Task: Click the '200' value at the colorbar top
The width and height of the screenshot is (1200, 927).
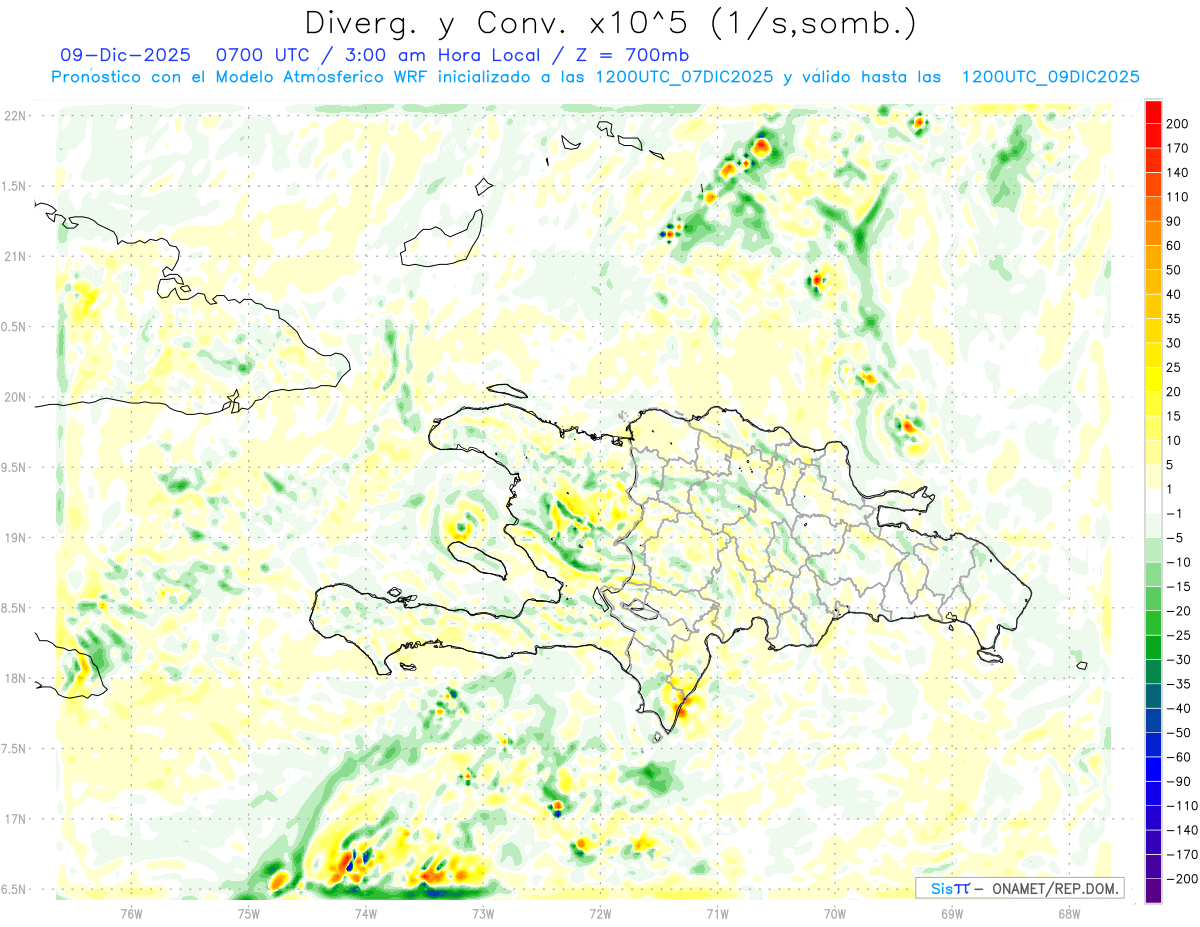Action: point(1177,124)
